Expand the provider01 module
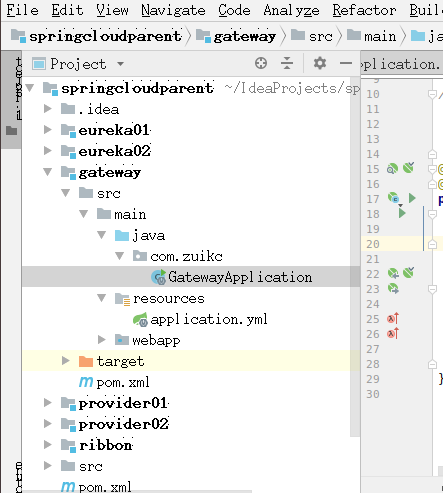Image resolution: width=443 pixels, height=493 pixels. point(48,403)
